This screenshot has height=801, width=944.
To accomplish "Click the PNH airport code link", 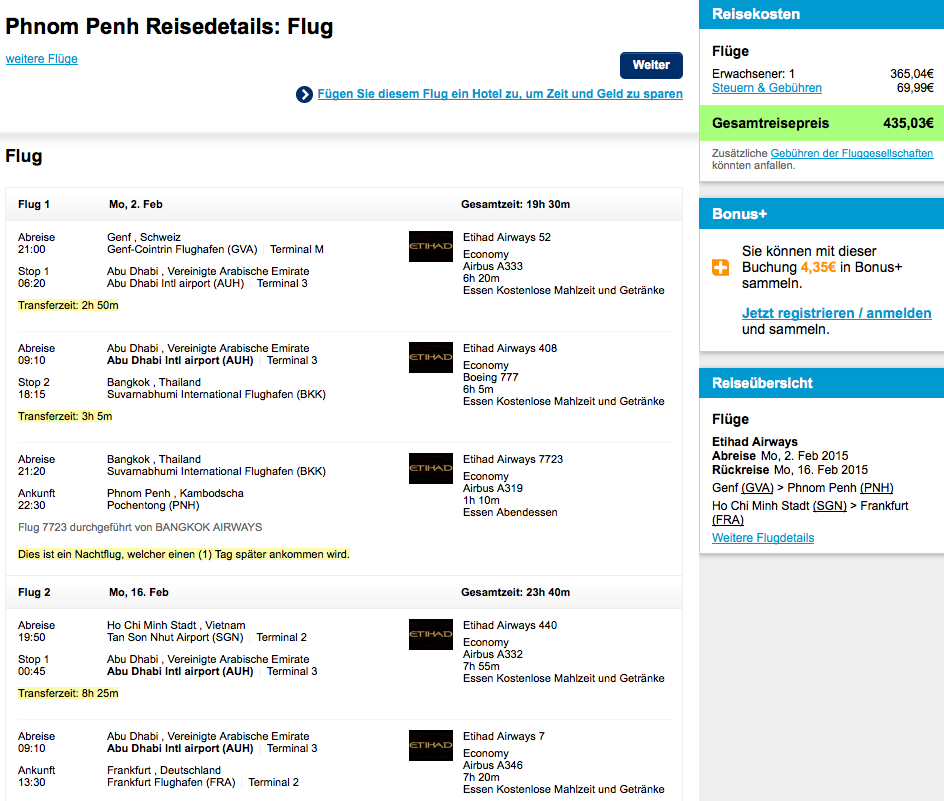I will coord(876,488).
